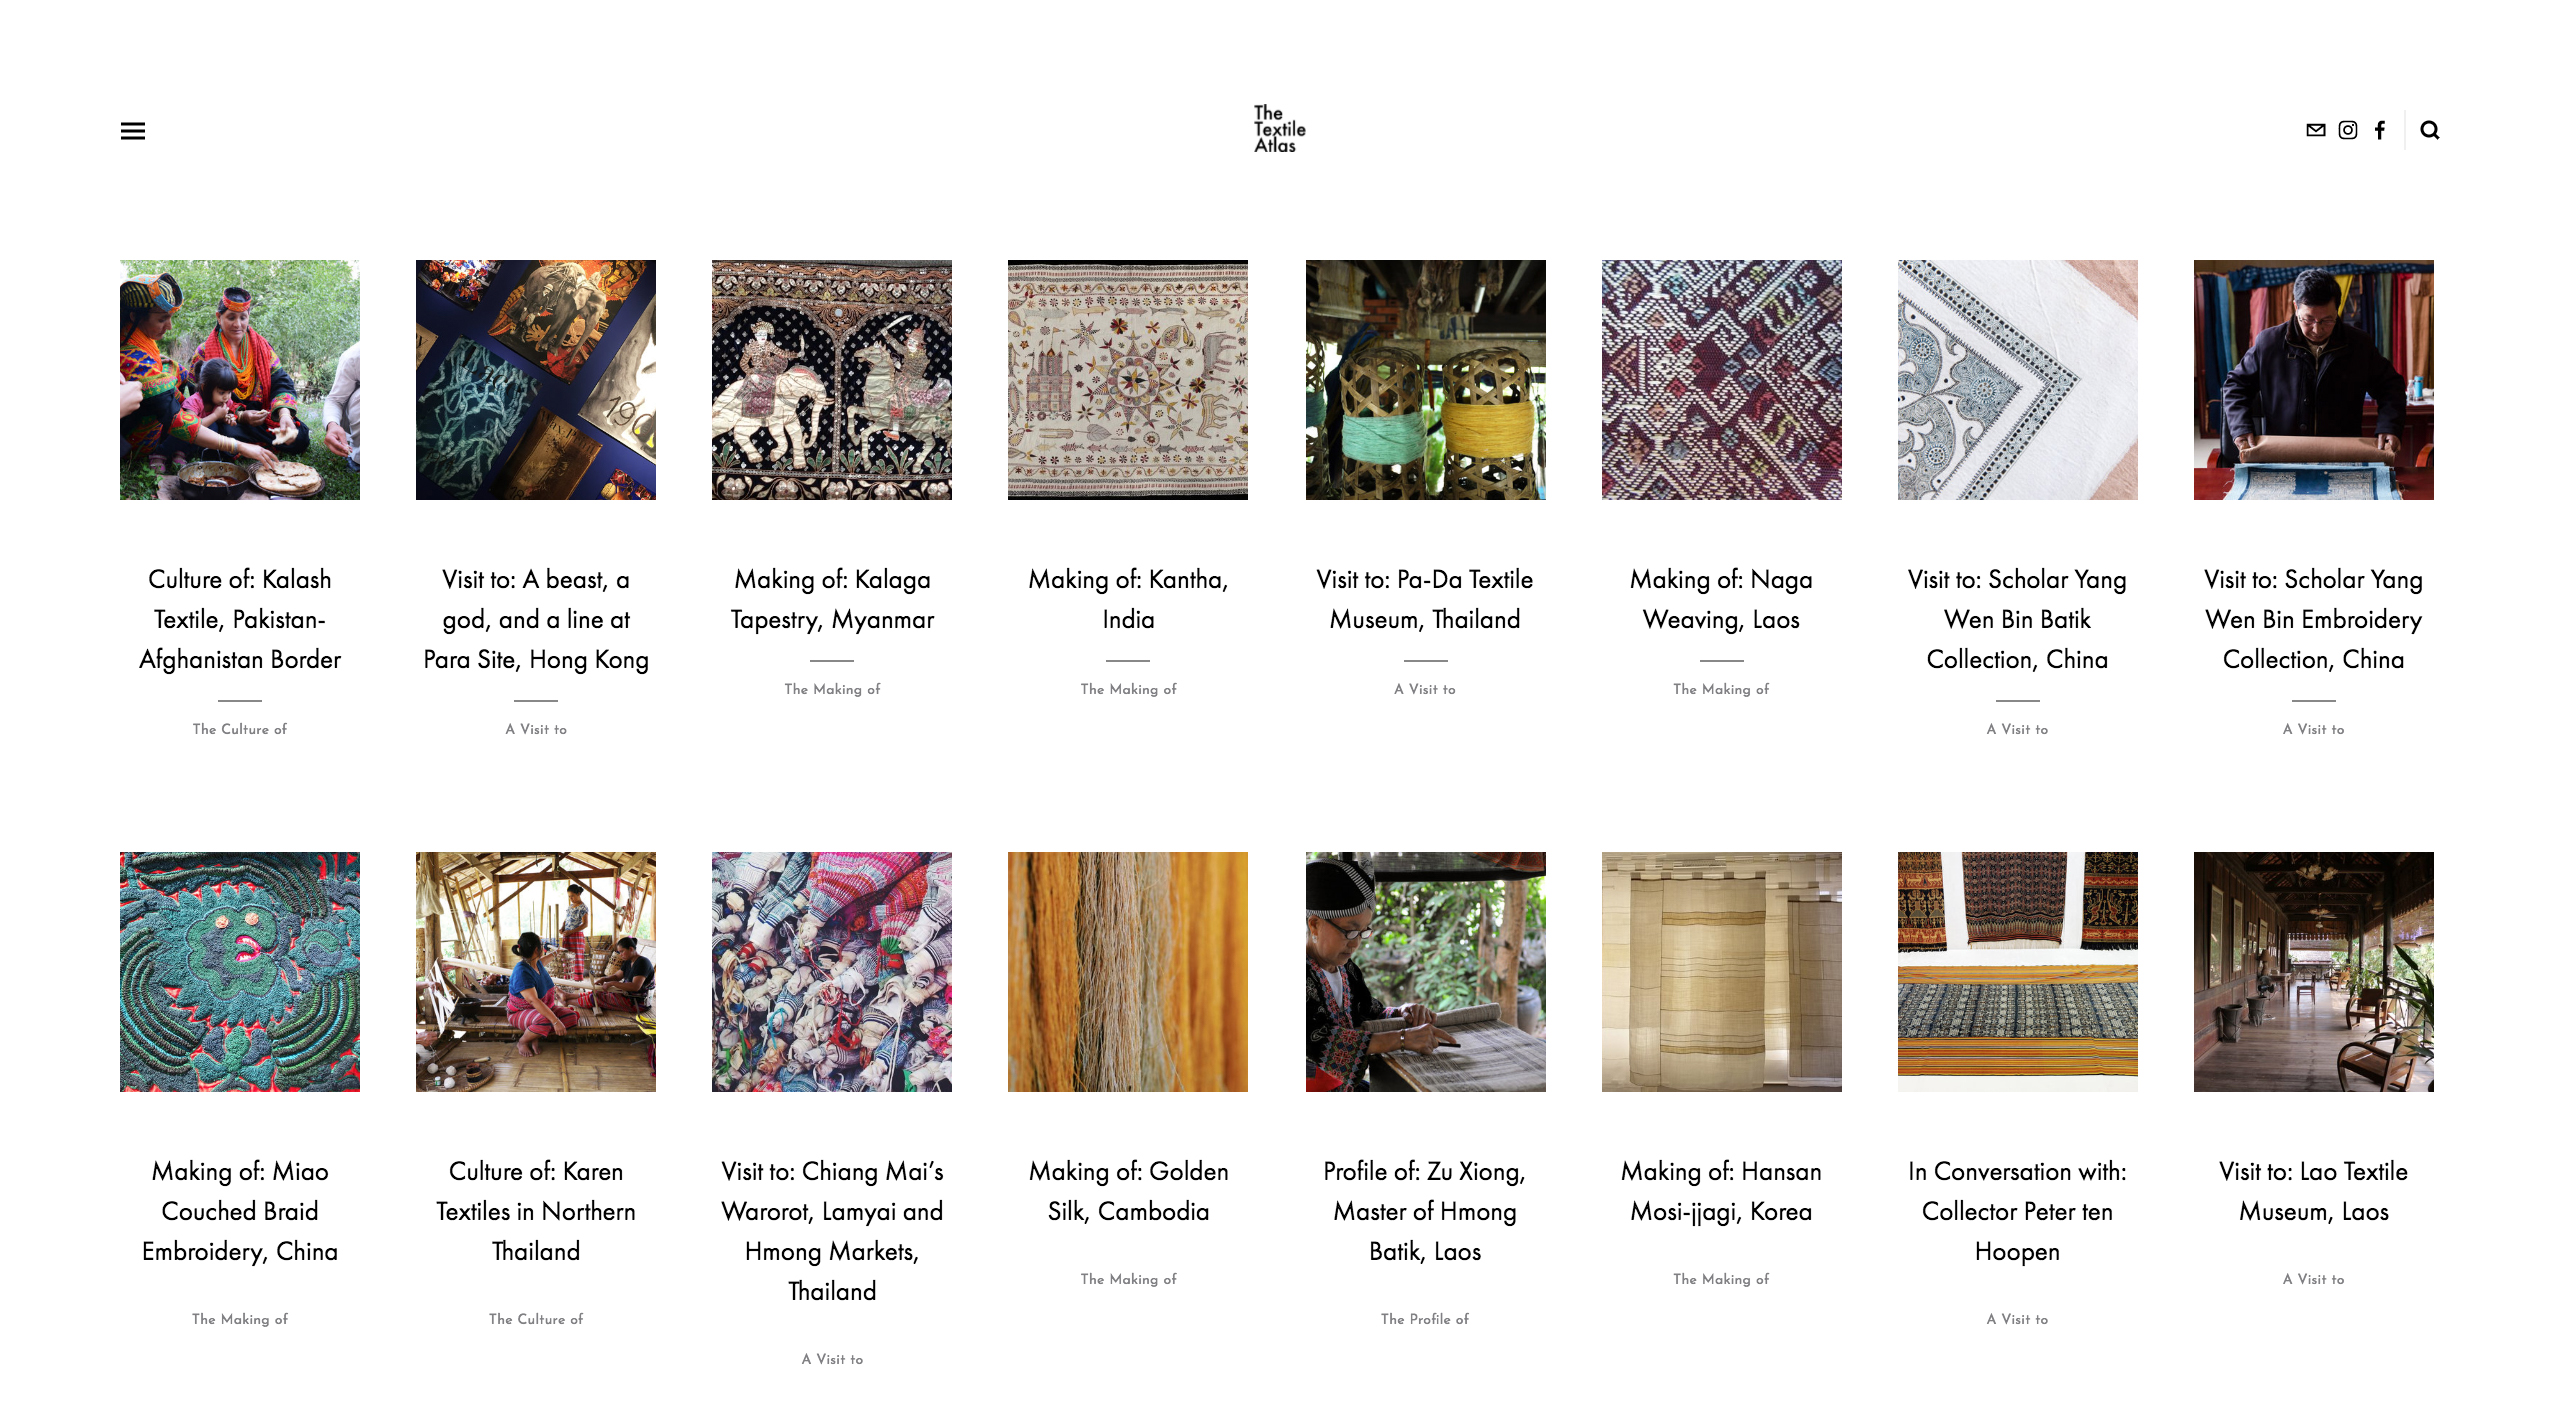Viewport: 2560px width, 1404px height.
Task: Open 'Visit to: Pa-Da Textile Museum' link
Action: point(1425,599)
